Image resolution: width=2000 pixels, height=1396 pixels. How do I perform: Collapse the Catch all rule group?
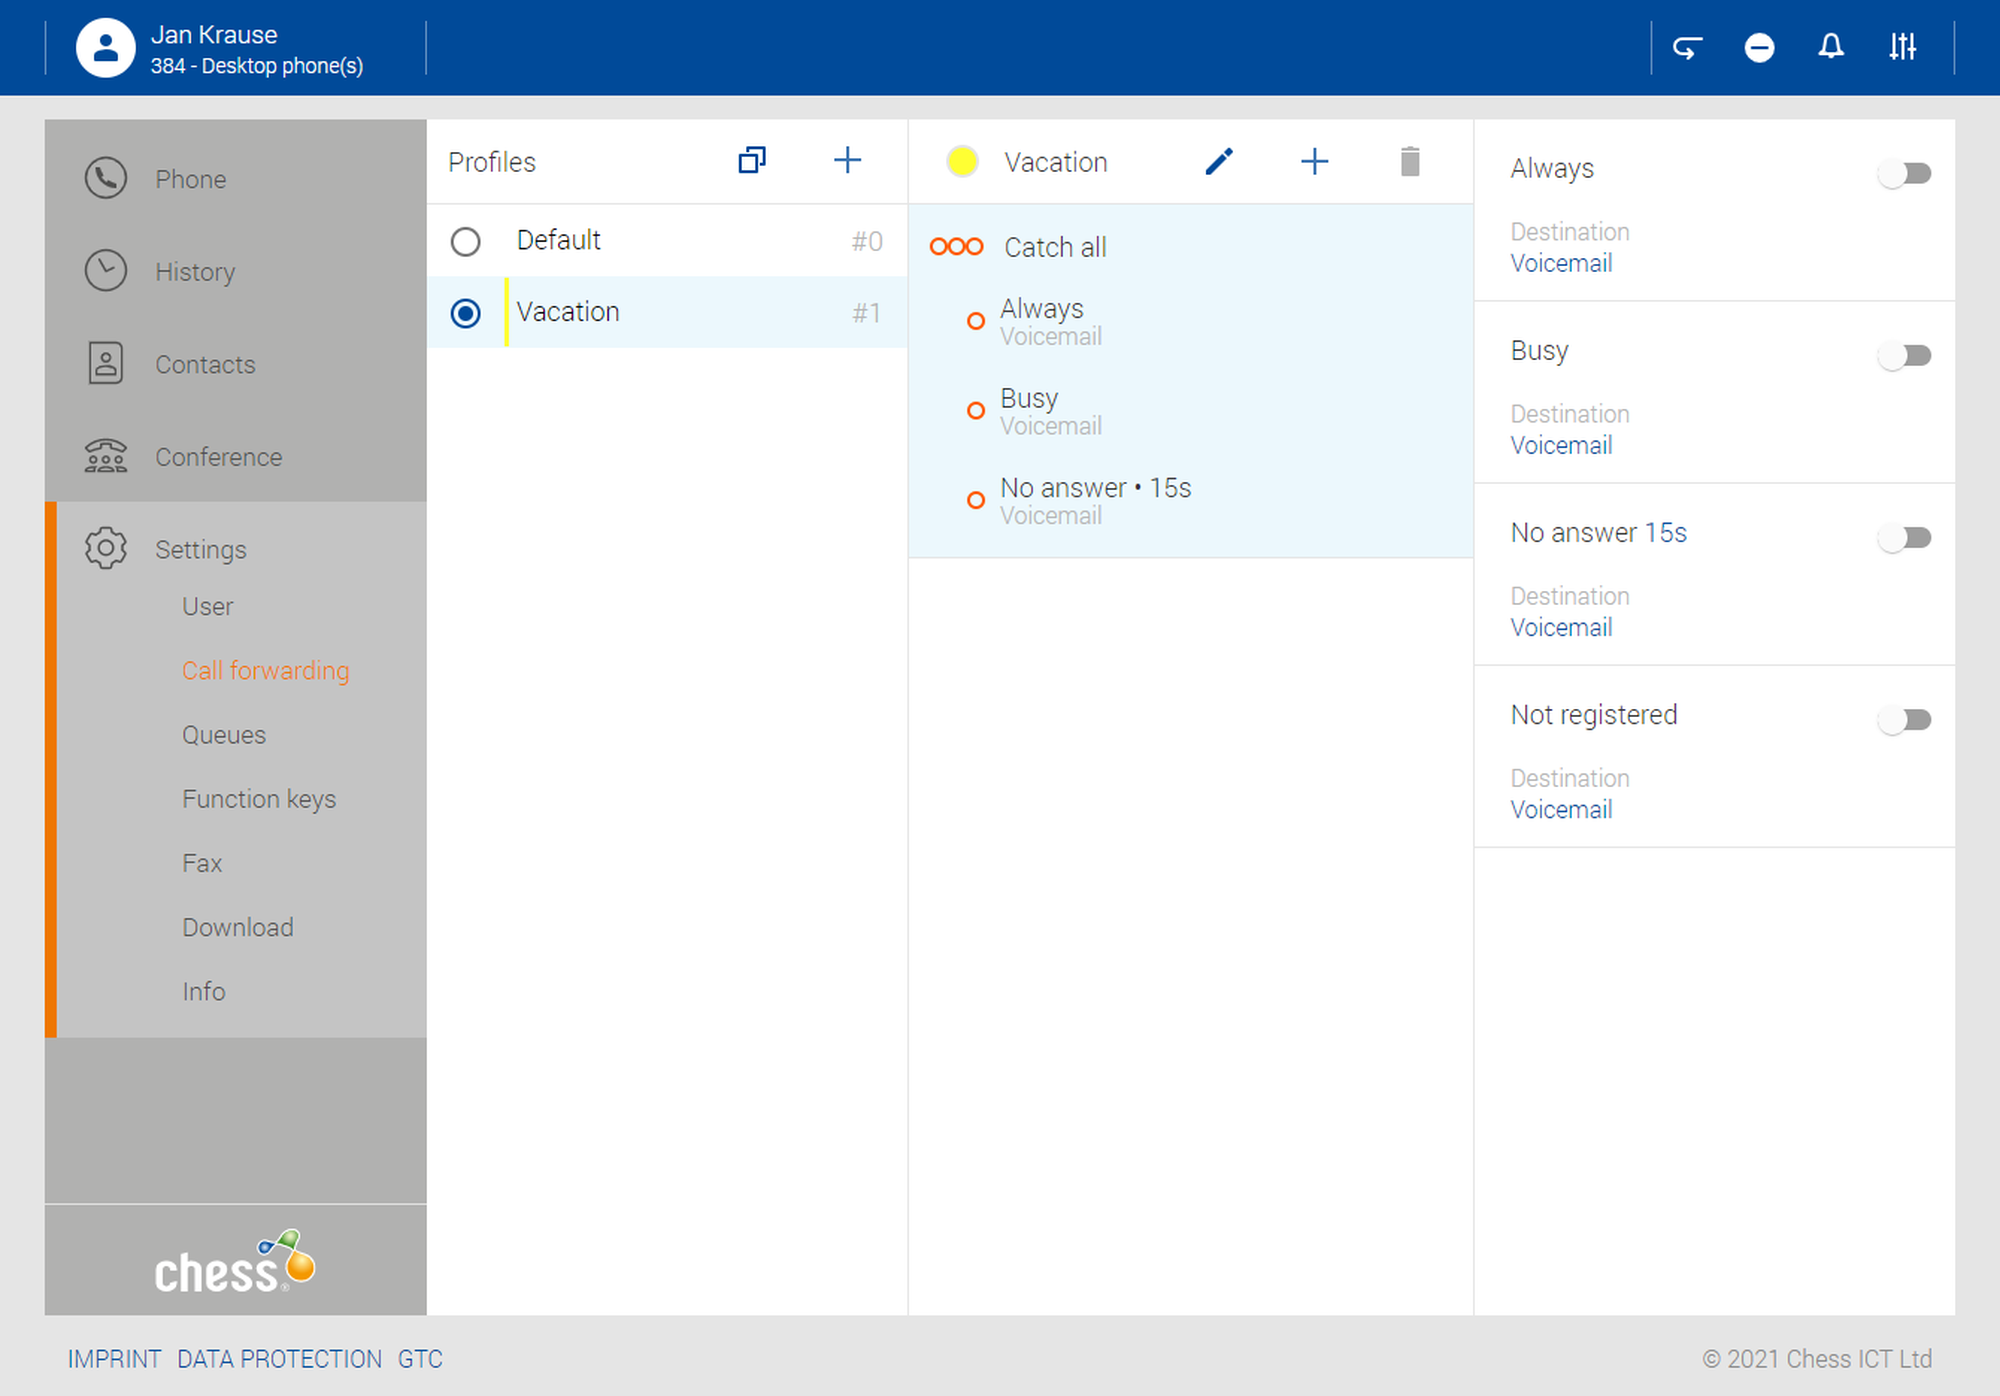coord(1054,247)
